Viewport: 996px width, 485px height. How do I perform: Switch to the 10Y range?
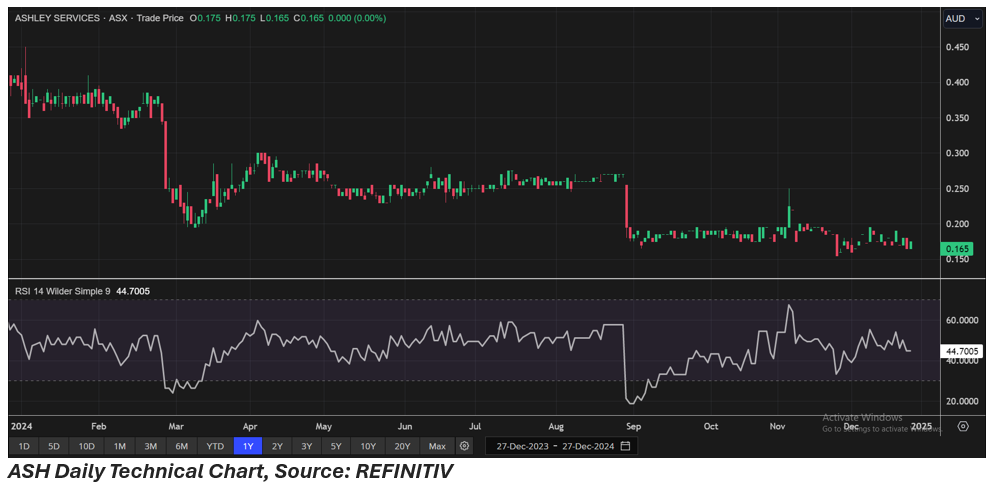[368, 446]
